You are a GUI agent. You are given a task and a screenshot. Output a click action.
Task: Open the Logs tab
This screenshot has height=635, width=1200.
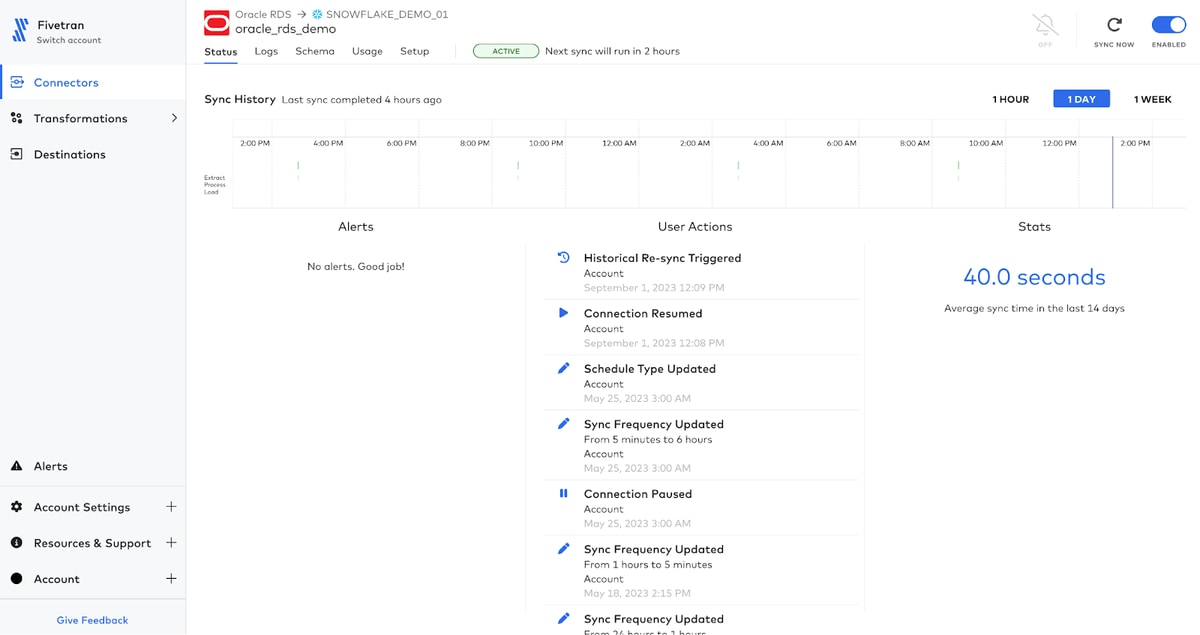tap(266, 51)
